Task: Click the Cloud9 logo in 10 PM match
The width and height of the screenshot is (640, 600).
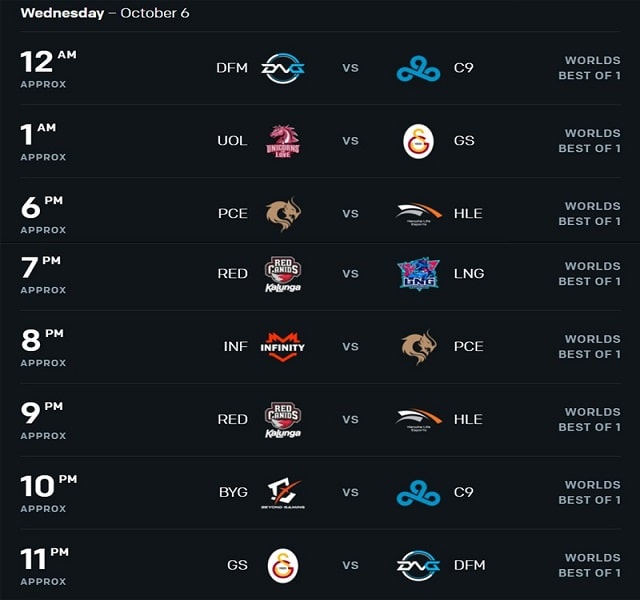Action: click(418, 493)
